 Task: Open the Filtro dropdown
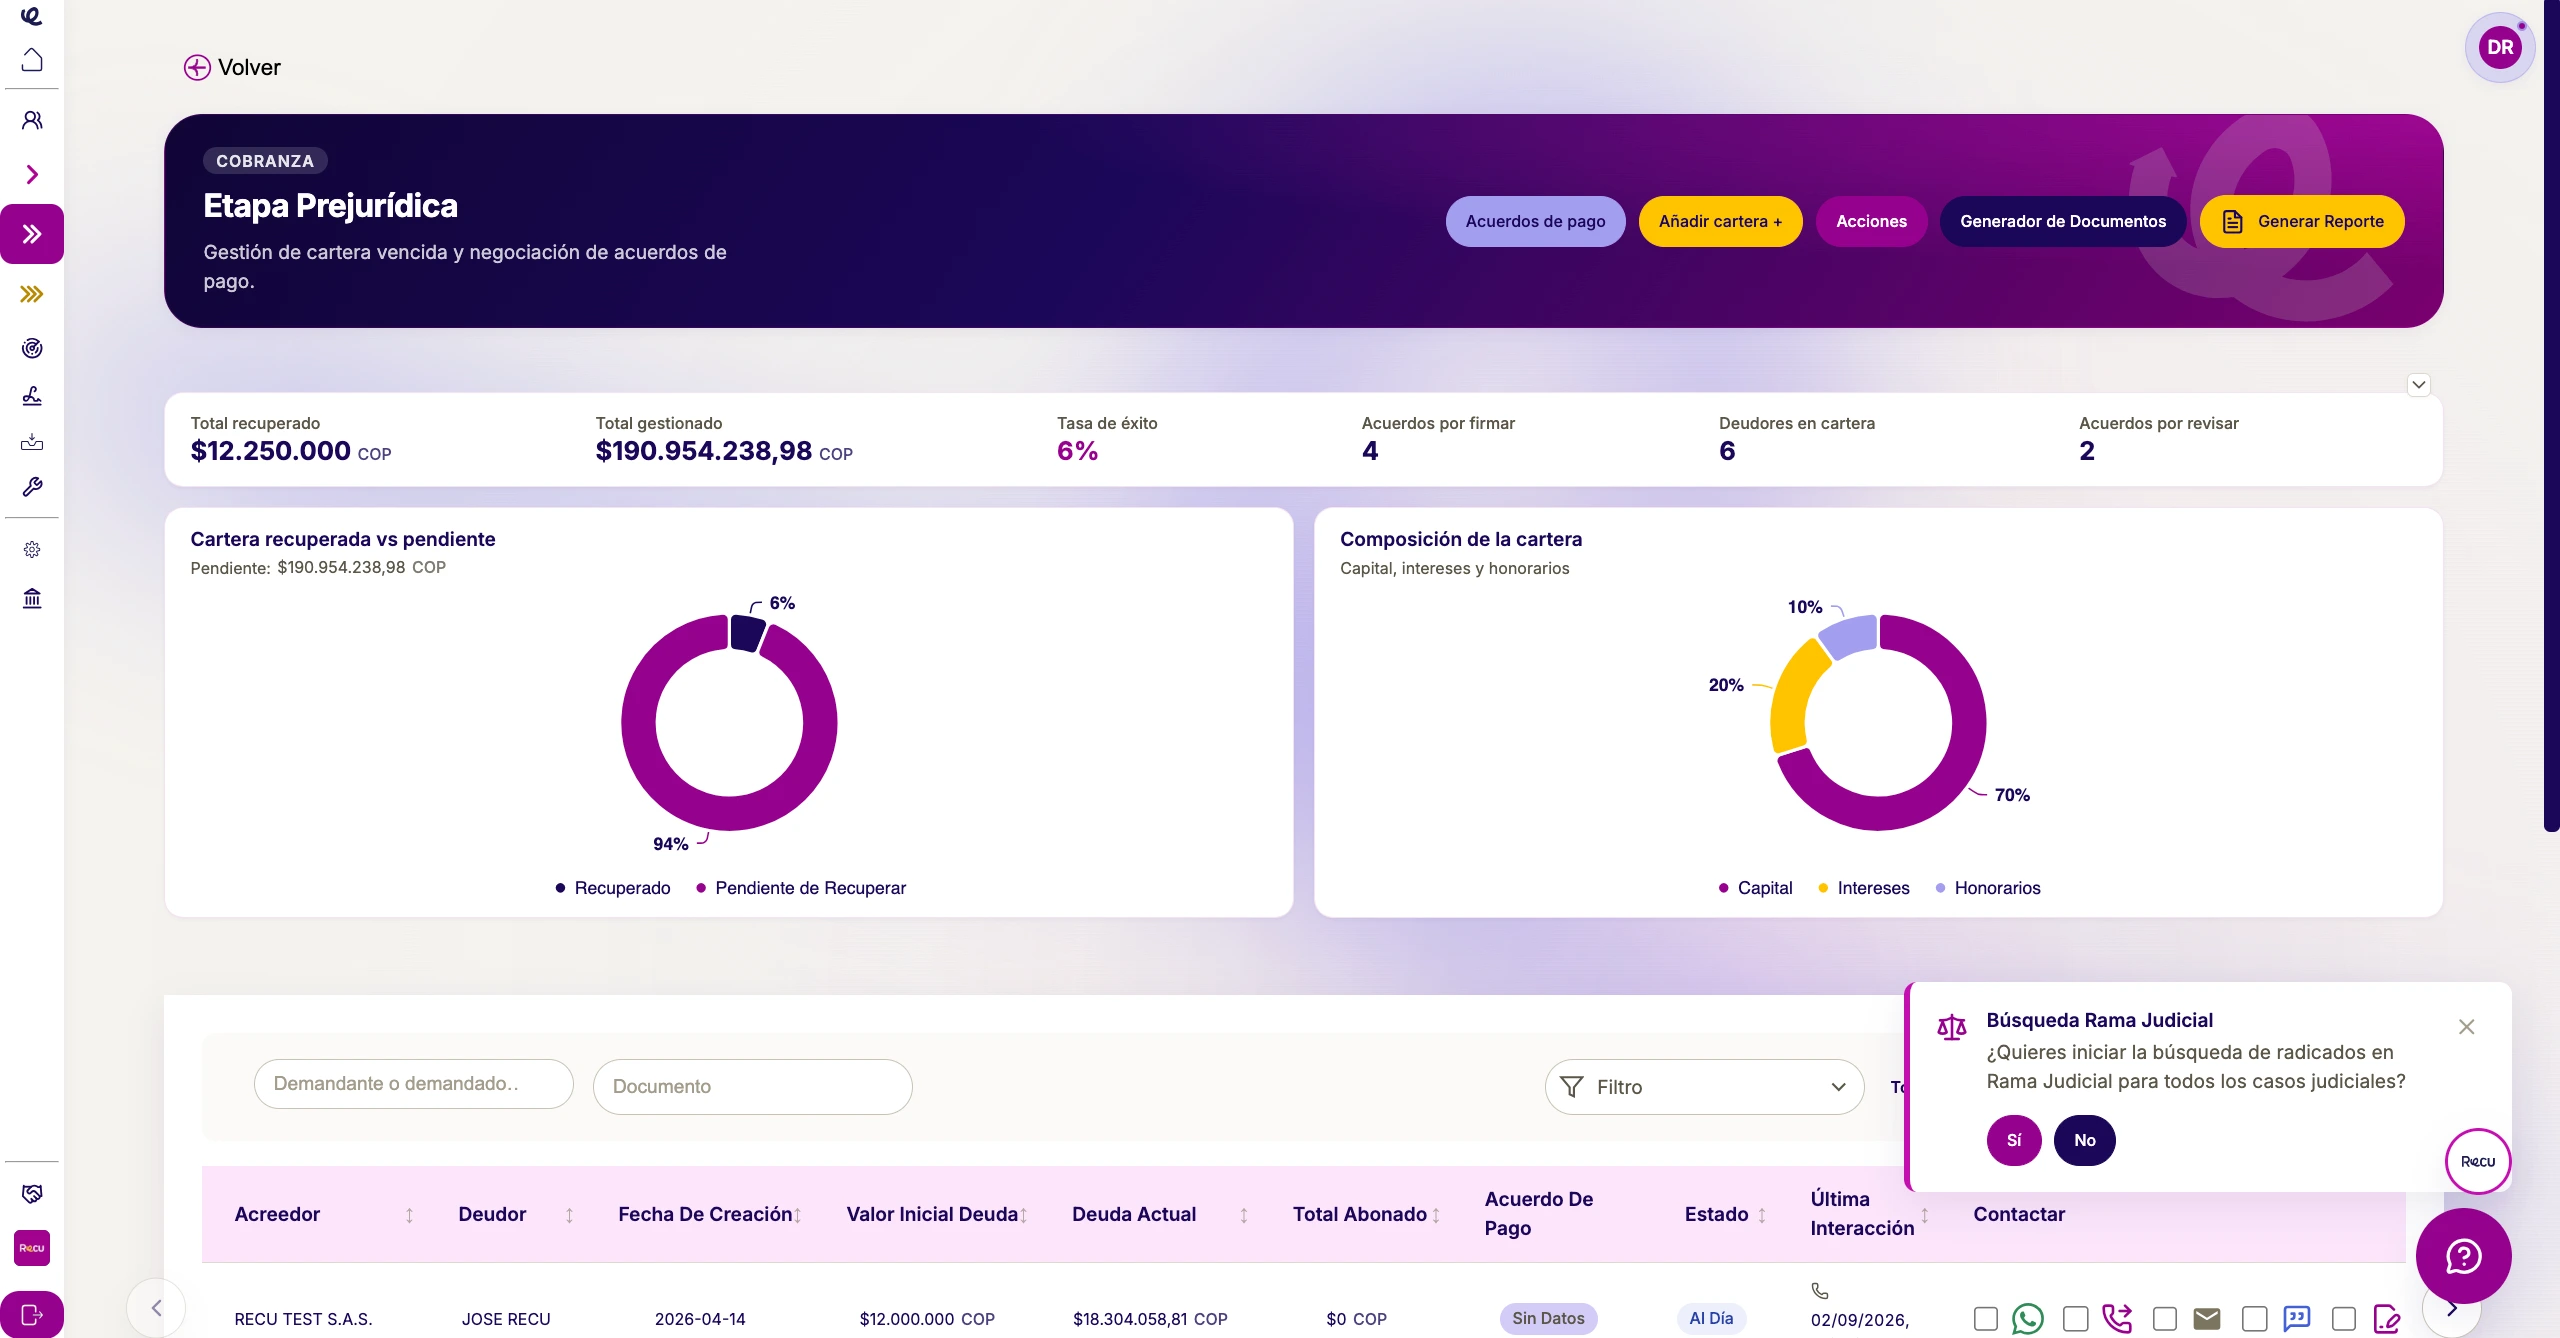[x=1704, y=1087]
